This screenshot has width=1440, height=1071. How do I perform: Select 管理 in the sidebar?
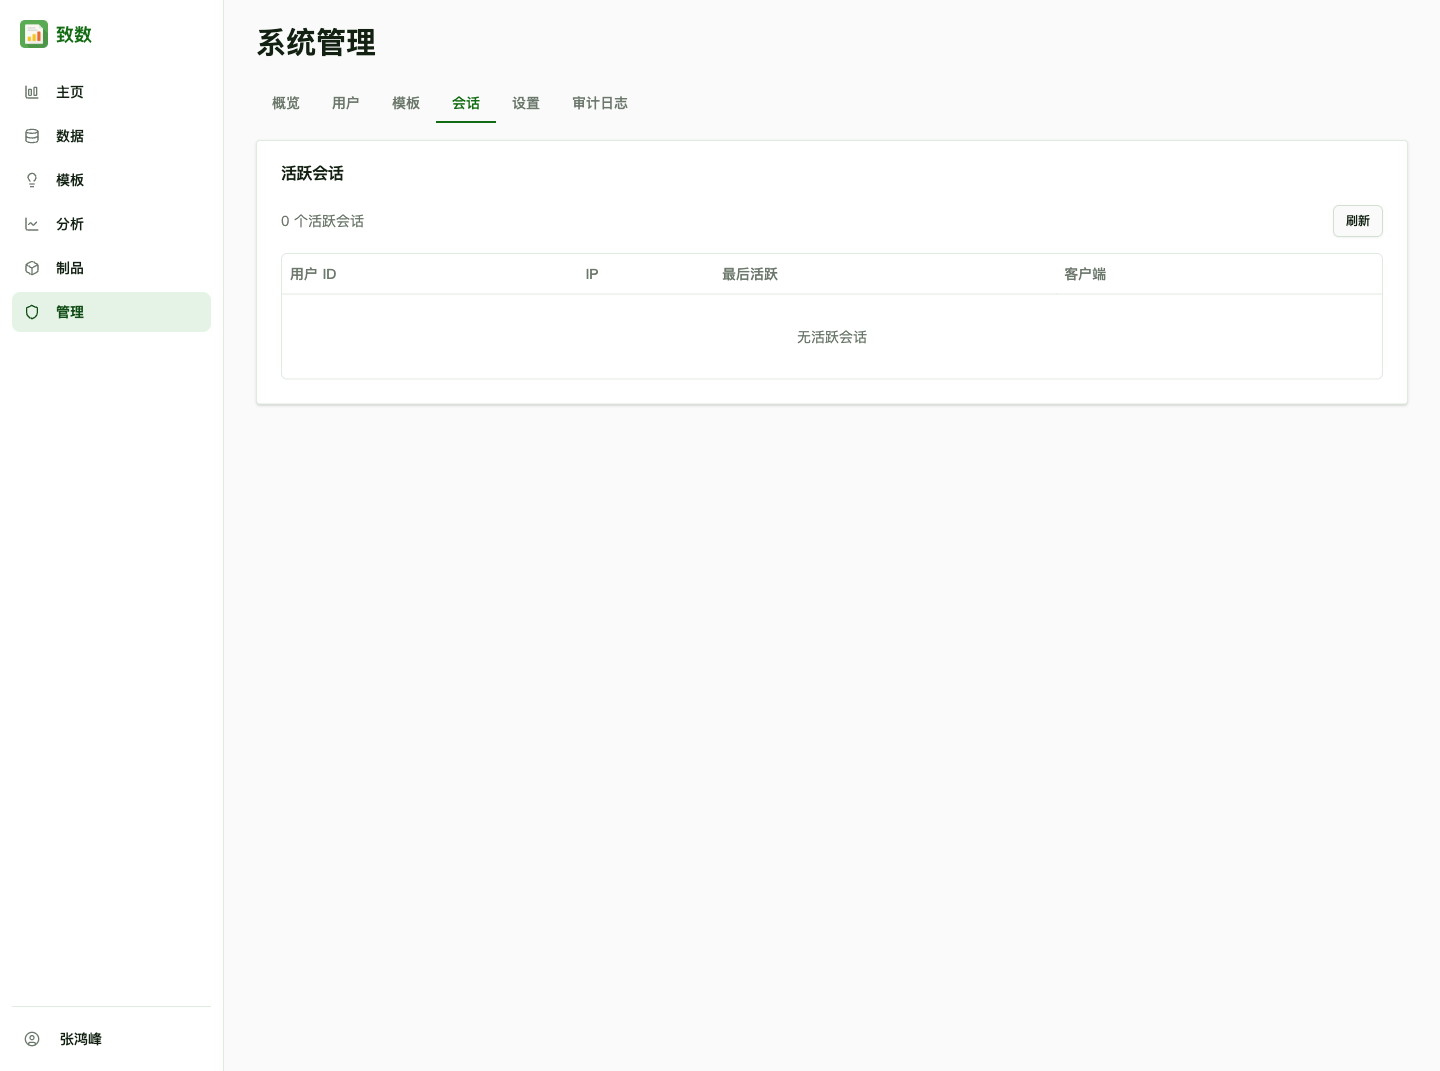(111, 312)
